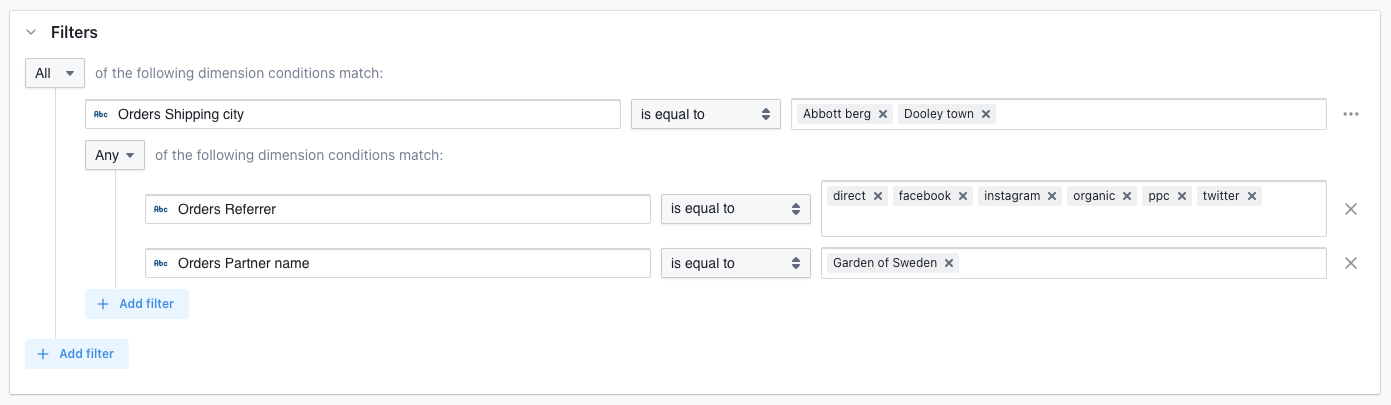Remove the Abbott berg value tag
This screenshot has height=405, width=1391.
click(x=883, y=114)
